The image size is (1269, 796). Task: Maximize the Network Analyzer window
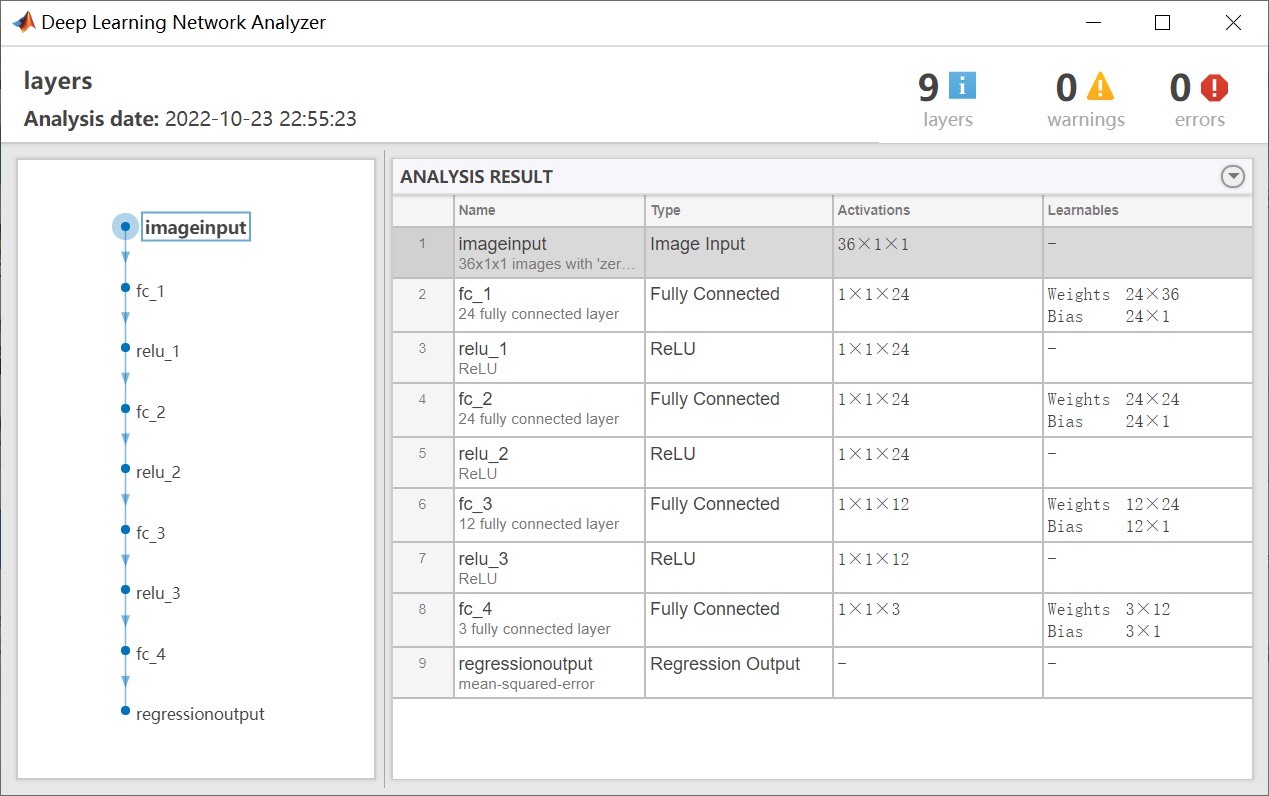tap(1162, 23)
